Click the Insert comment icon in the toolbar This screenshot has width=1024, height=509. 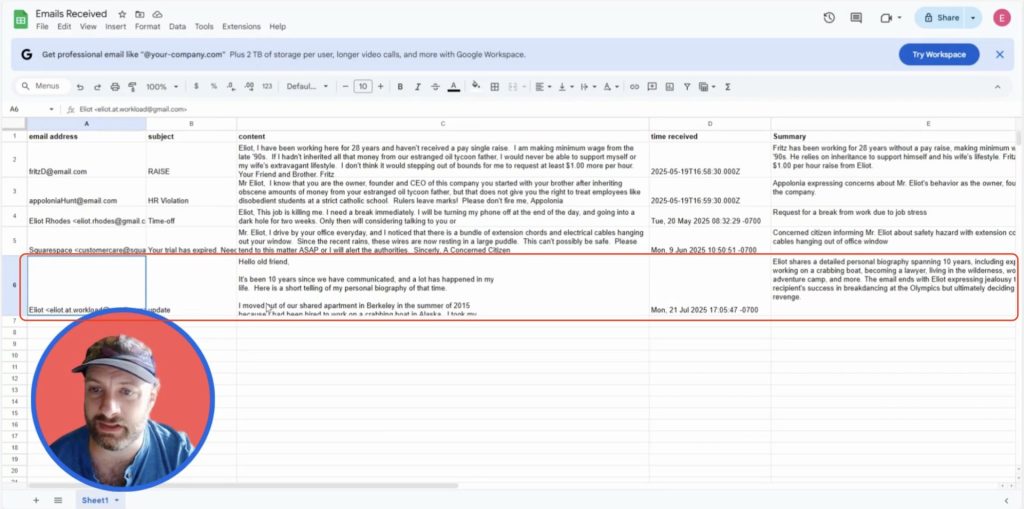pyautogui.click(x=652, y=87)
